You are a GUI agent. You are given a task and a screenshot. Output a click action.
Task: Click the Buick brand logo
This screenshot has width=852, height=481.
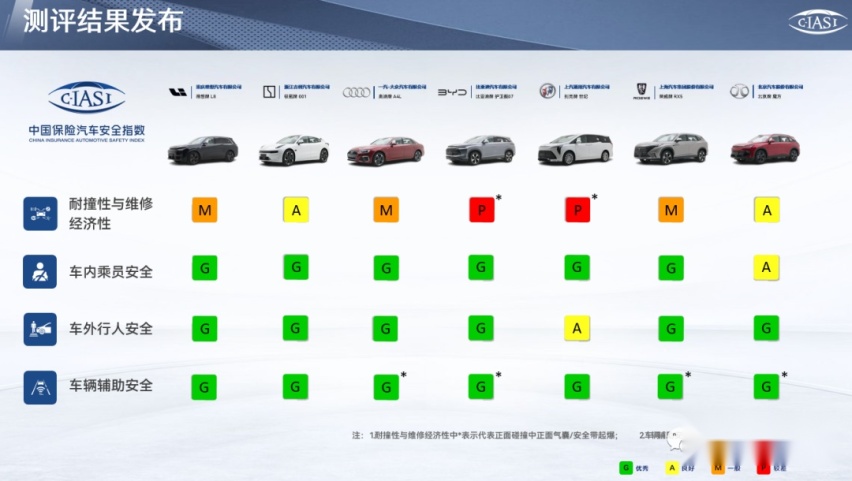click(547, 91)
